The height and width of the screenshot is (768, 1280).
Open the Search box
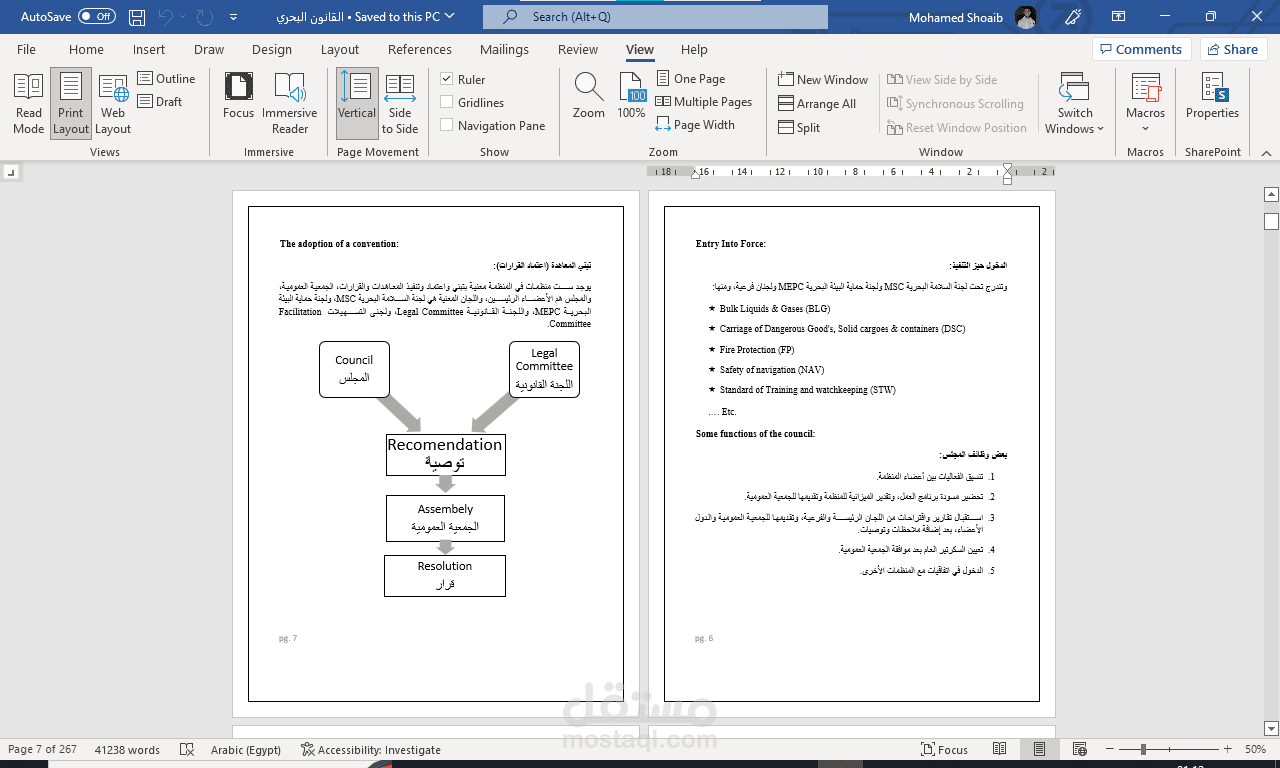(655, 17)
